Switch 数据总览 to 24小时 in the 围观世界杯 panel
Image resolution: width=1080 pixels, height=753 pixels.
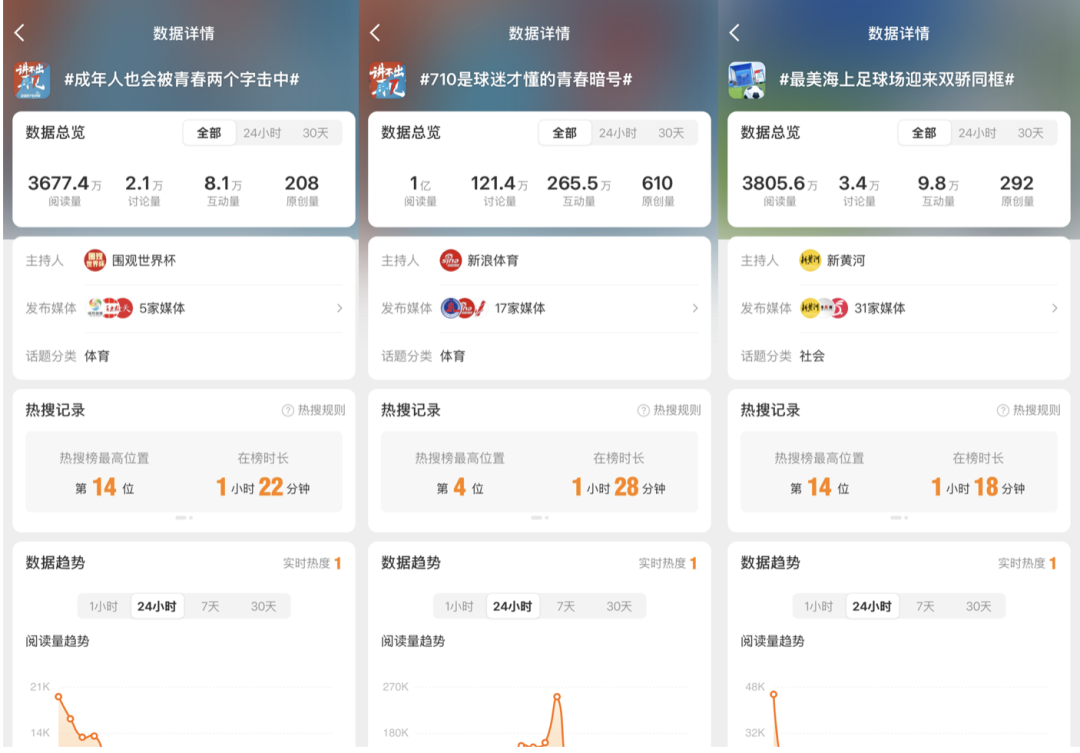(x=262, y=133)
